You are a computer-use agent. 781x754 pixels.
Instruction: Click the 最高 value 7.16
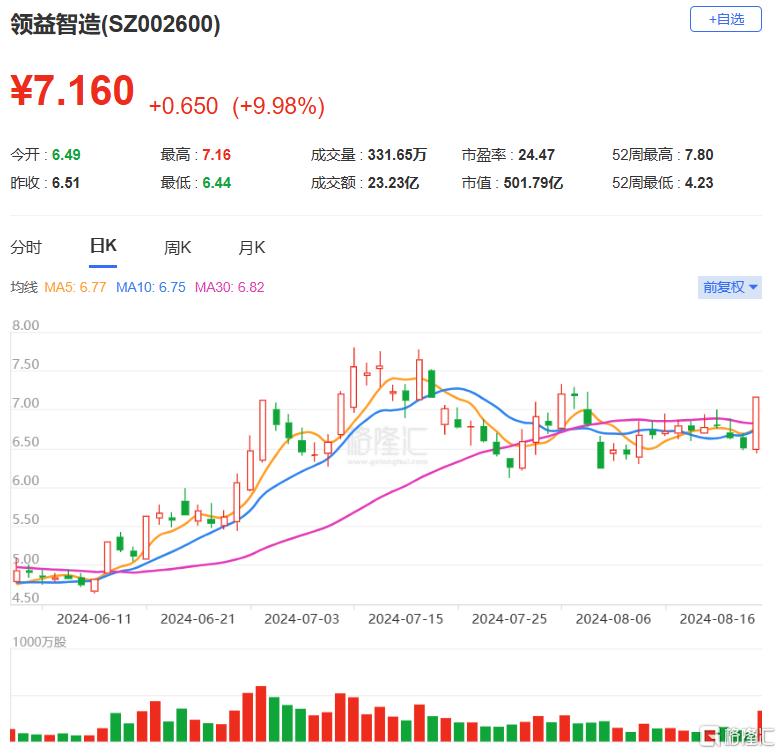point(216,155)
